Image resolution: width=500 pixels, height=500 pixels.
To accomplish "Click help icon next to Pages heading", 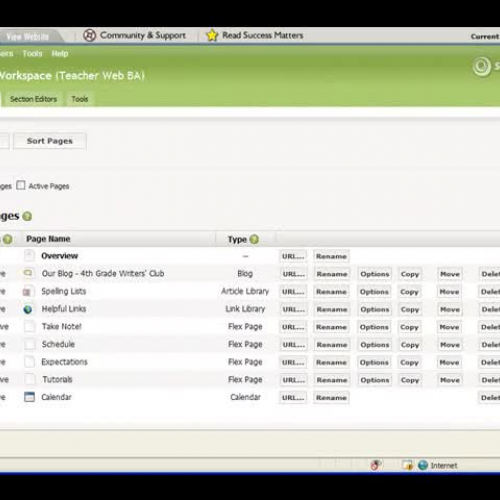I will click(27, 216).
